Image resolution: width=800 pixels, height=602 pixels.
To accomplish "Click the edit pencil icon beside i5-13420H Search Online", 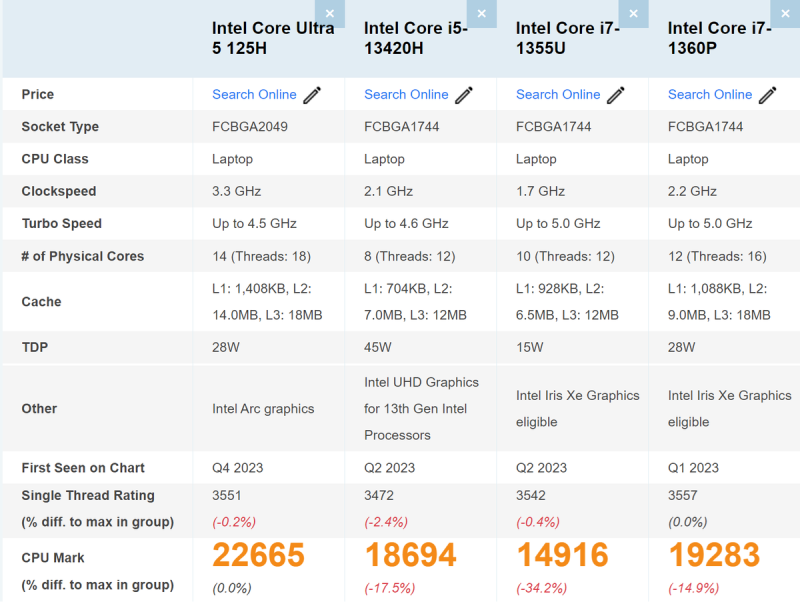I will [463, 94].
